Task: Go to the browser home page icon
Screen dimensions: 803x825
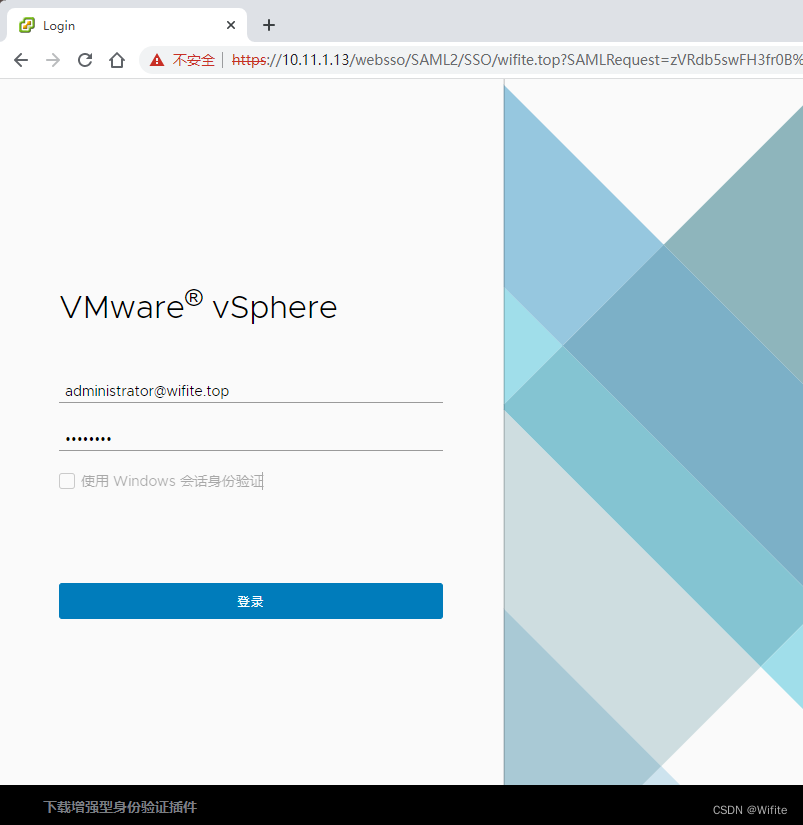Action: (117, 60)
